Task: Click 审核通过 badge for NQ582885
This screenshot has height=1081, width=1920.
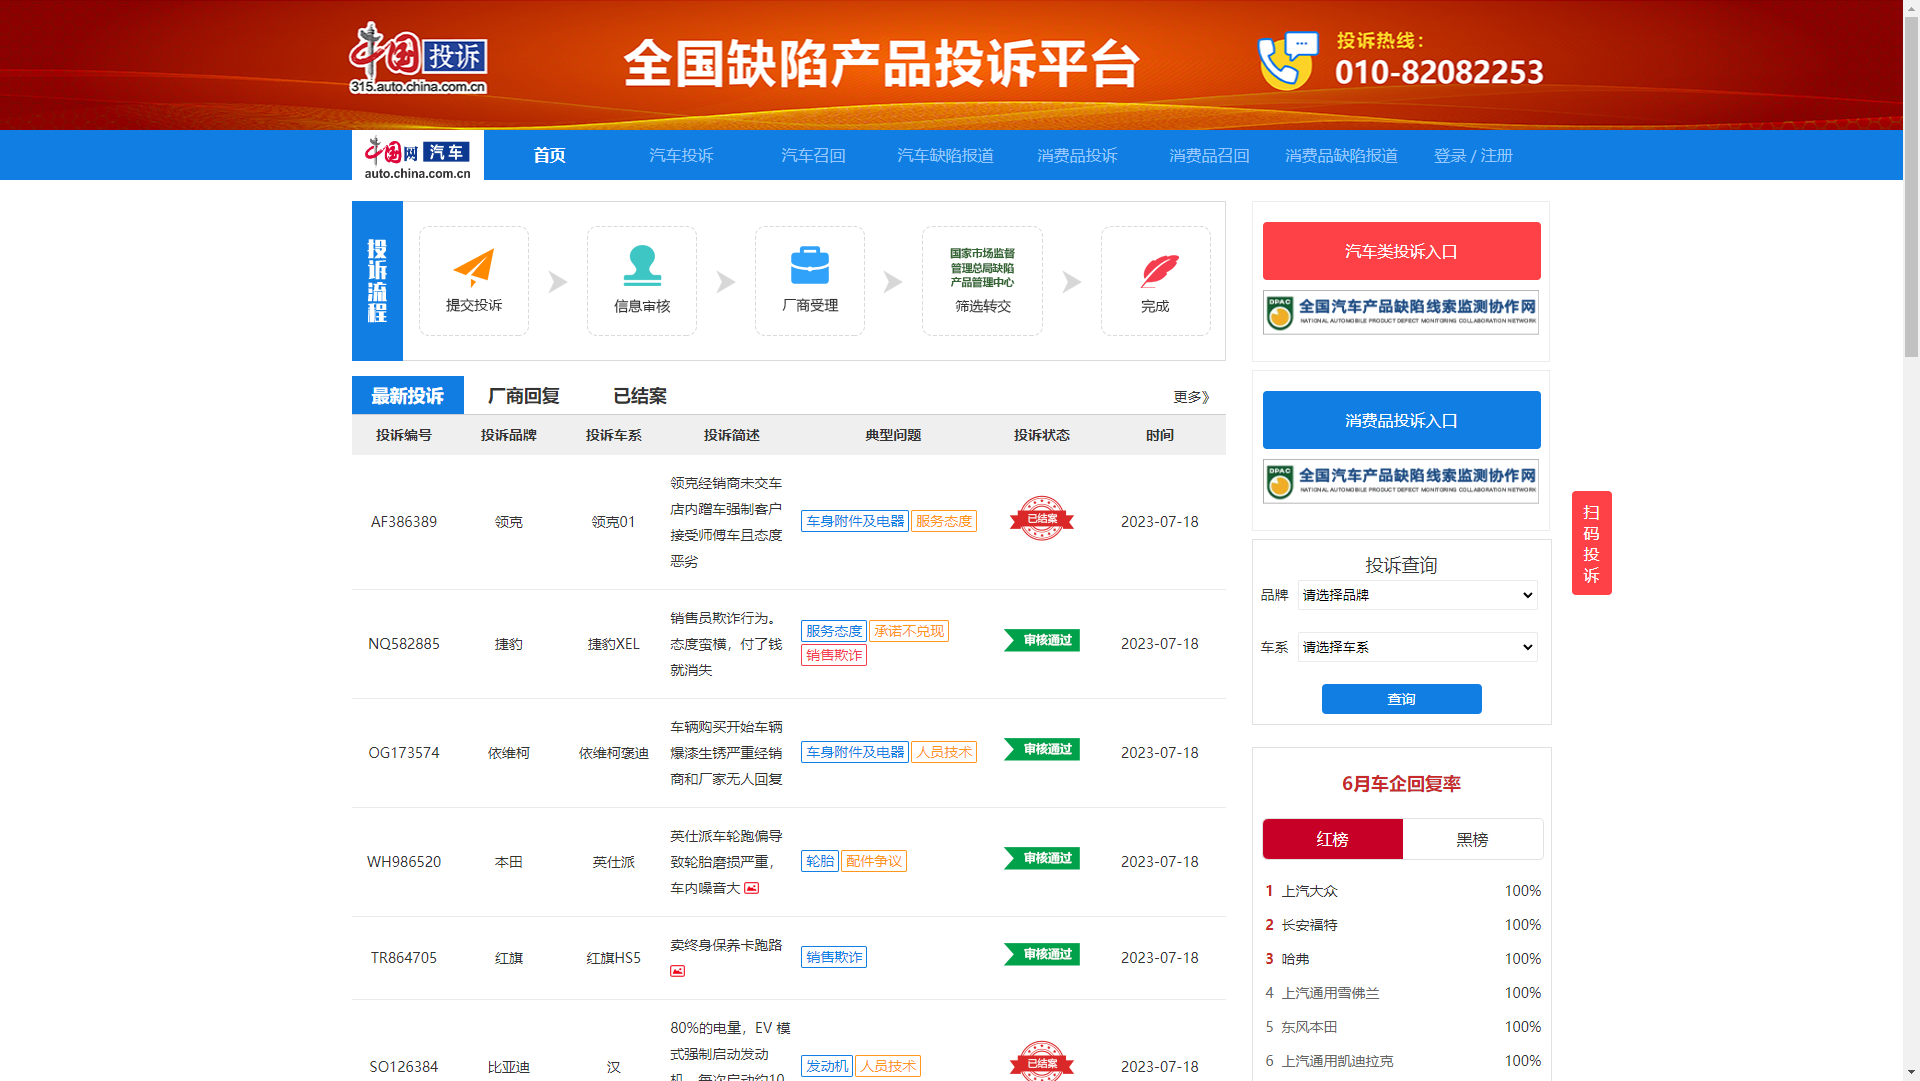Action: tap(1042, 640)
